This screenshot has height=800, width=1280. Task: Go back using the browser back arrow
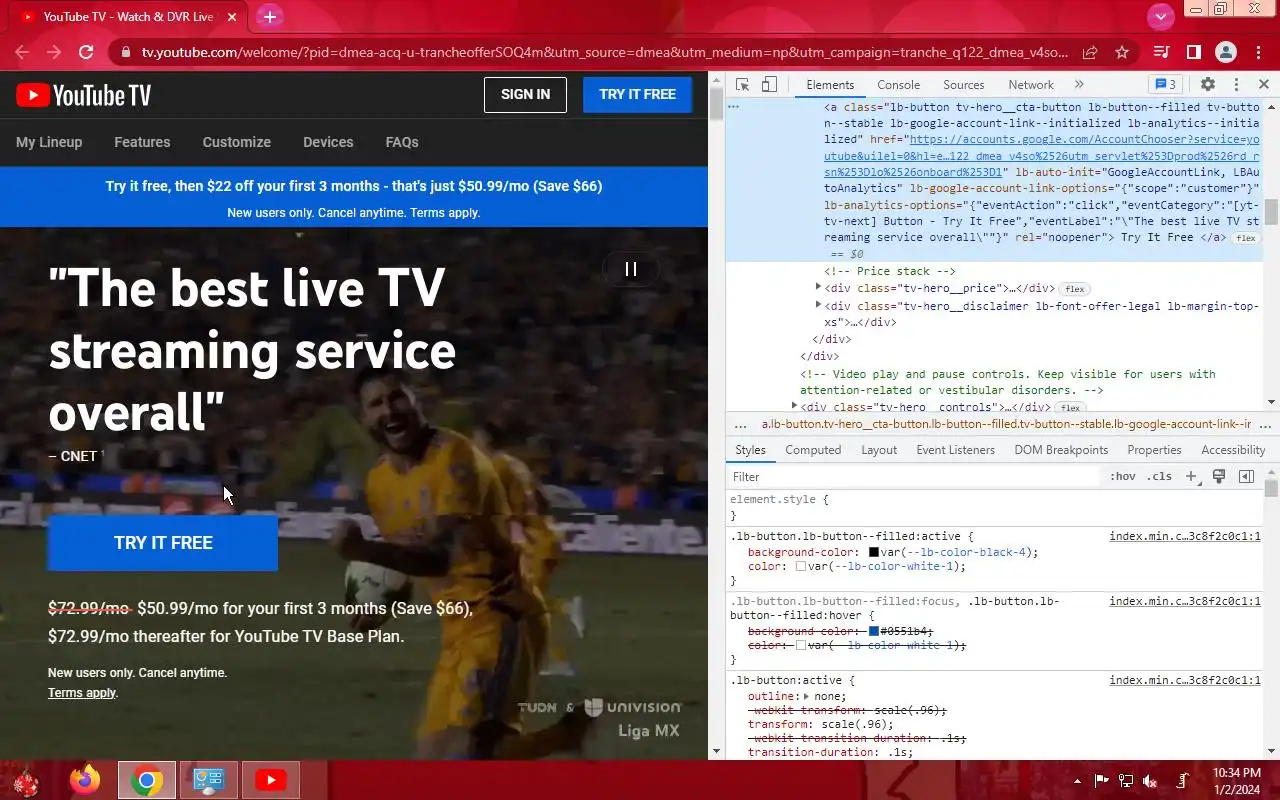tap(22, 52)
